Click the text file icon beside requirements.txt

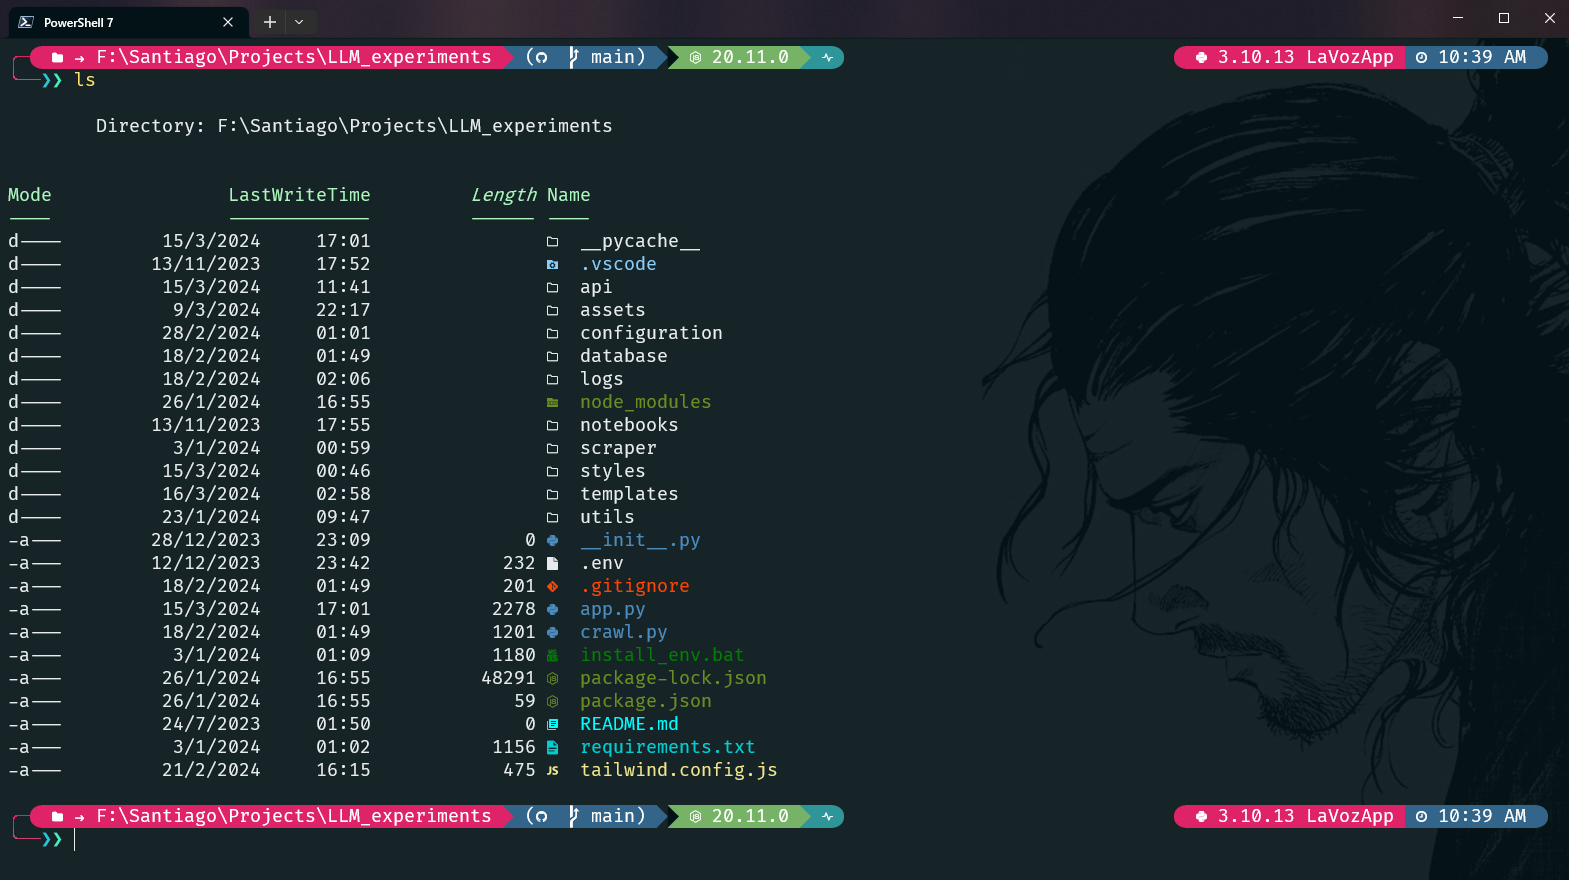(552, 747)
